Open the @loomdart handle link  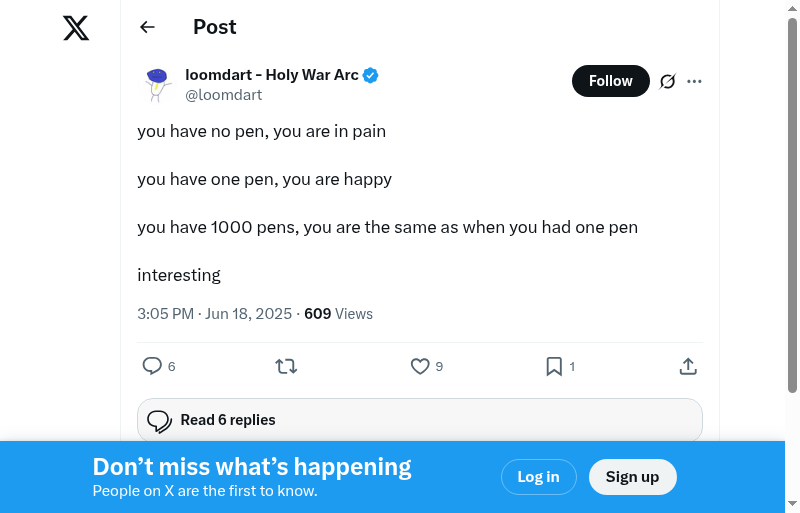pos(224,95)
